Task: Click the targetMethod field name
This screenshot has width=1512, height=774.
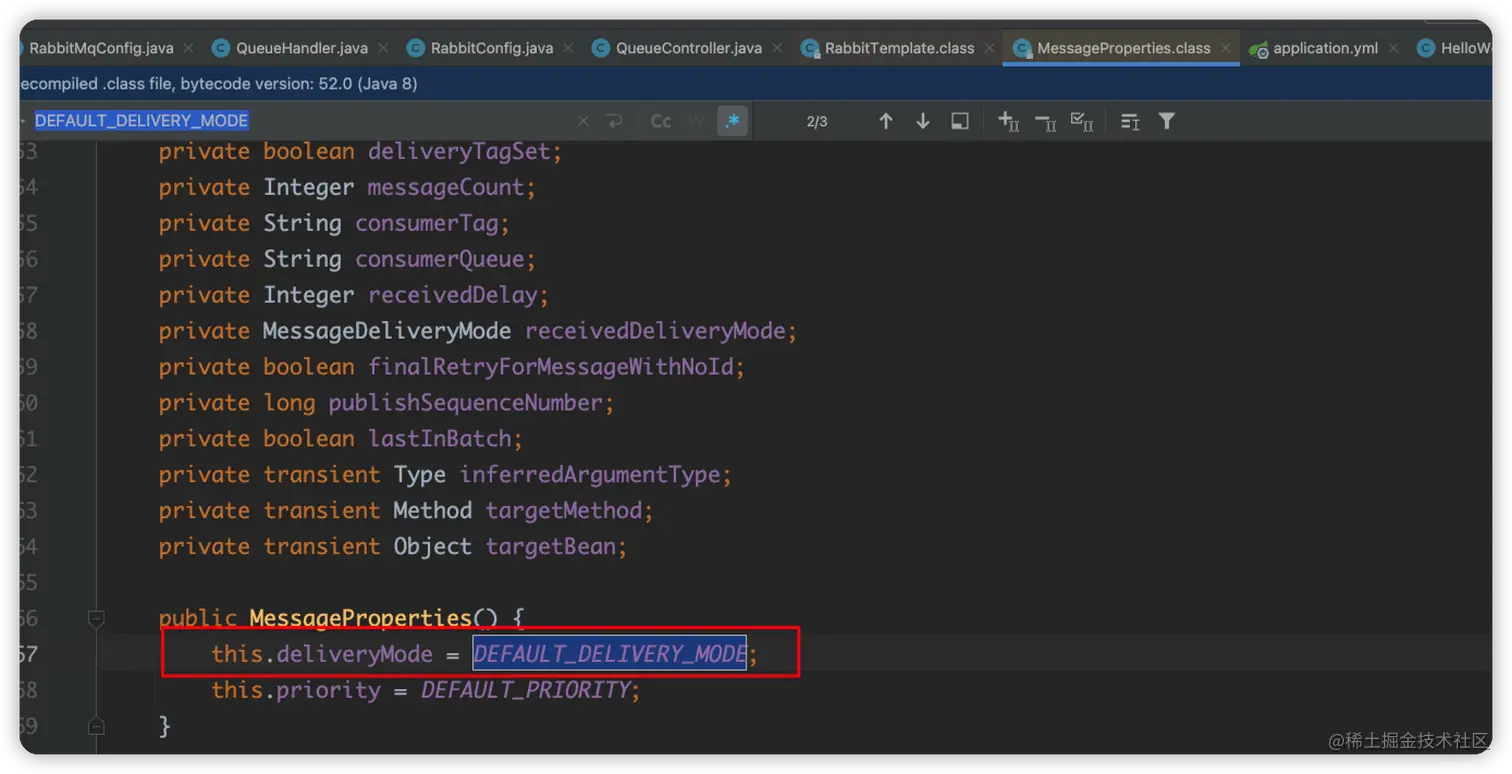Action: 564,511
